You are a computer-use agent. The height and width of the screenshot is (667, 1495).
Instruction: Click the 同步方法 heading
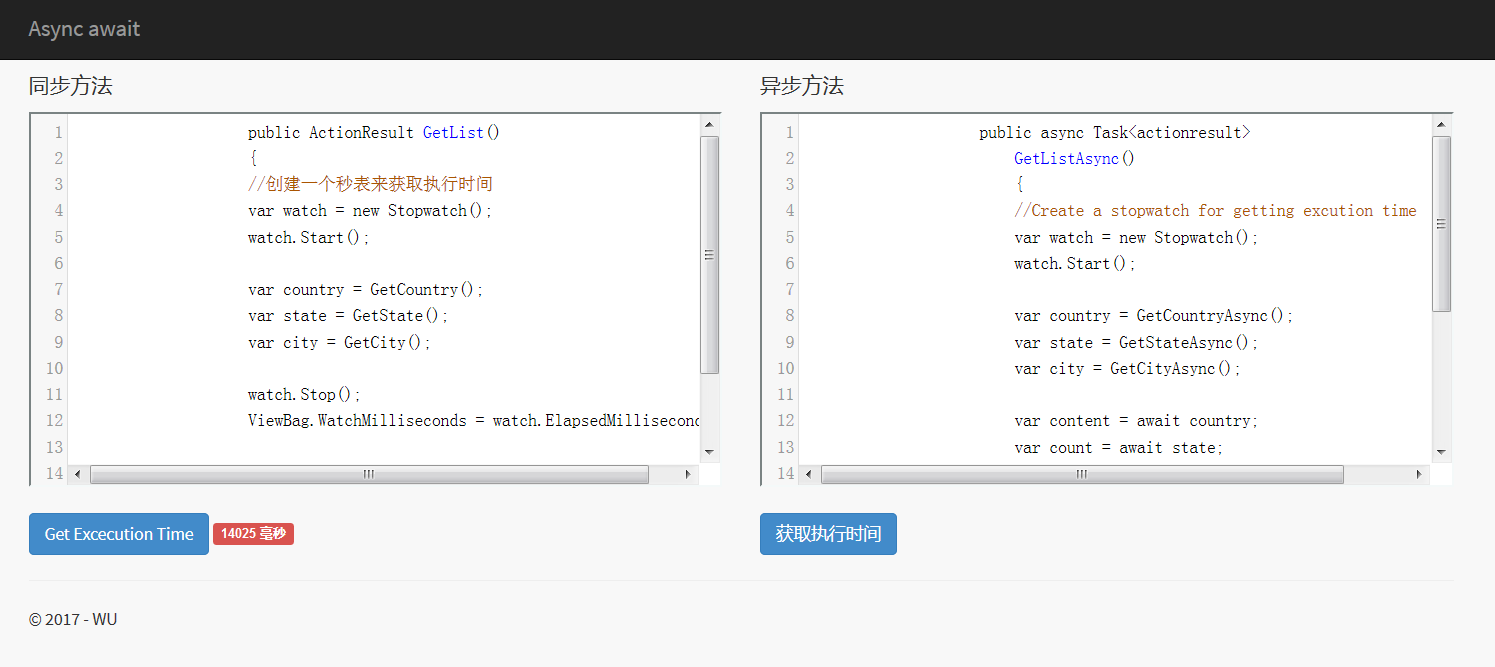(x=71, y=86)
